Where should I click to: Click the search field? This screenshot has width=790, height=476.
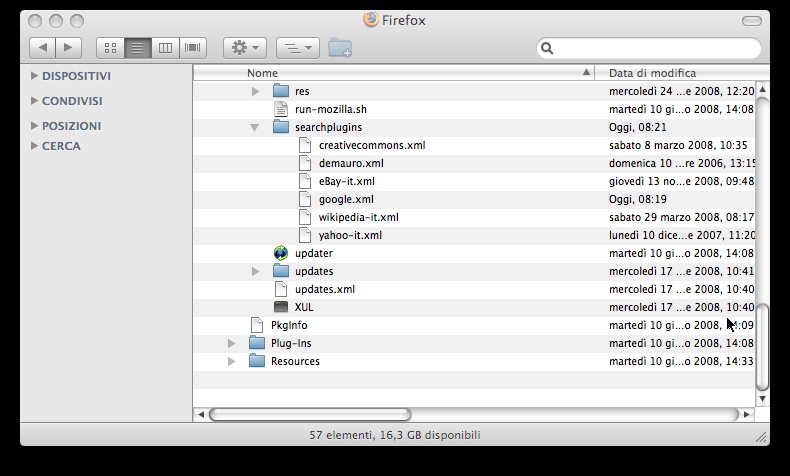649,48
